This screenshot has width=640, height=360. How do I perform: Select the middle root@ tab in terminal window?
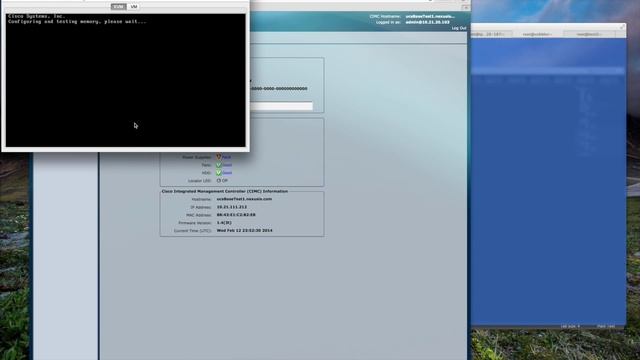click(x=538, y=34)
